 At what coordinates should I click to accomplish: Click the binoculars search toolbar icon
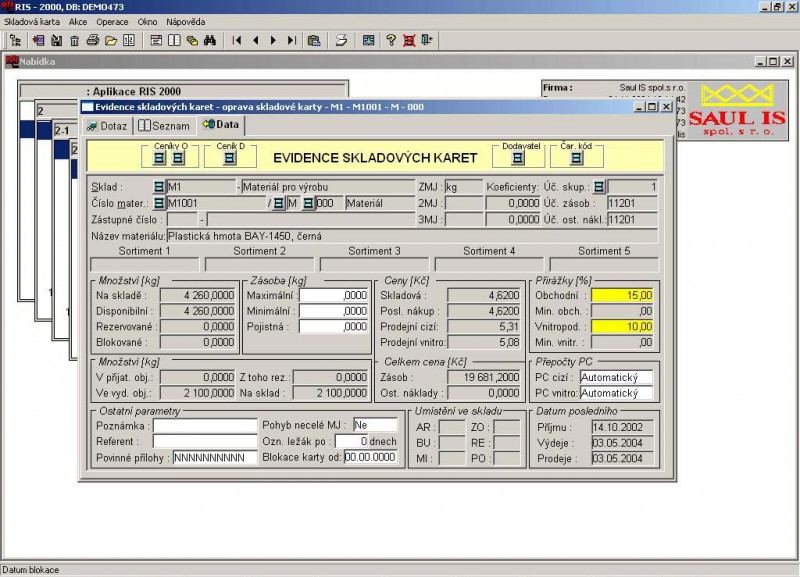(x=210, y=41)
